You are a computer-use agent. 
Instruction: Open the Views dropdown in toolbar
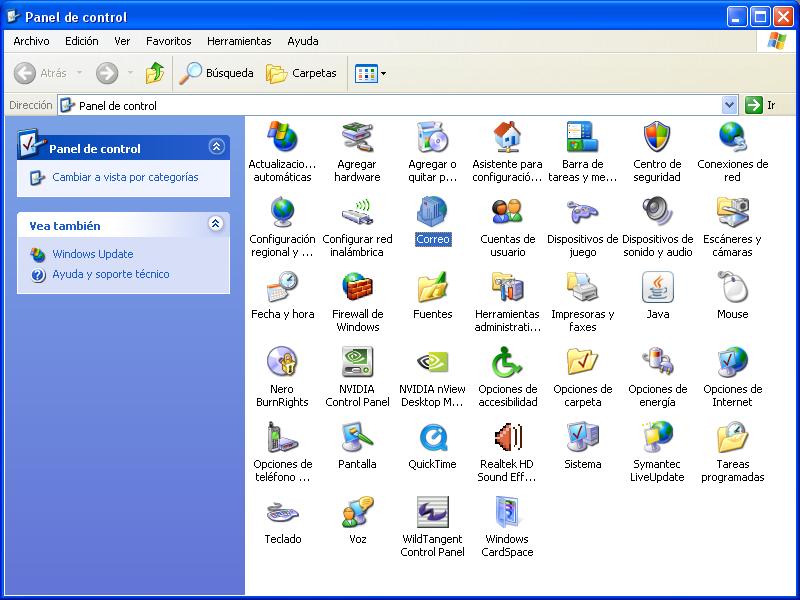tap(371, 73)
